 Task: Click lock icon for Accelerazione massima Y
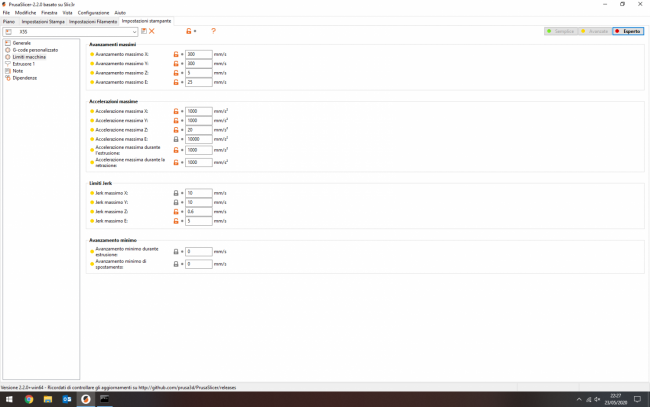(176, 121)
